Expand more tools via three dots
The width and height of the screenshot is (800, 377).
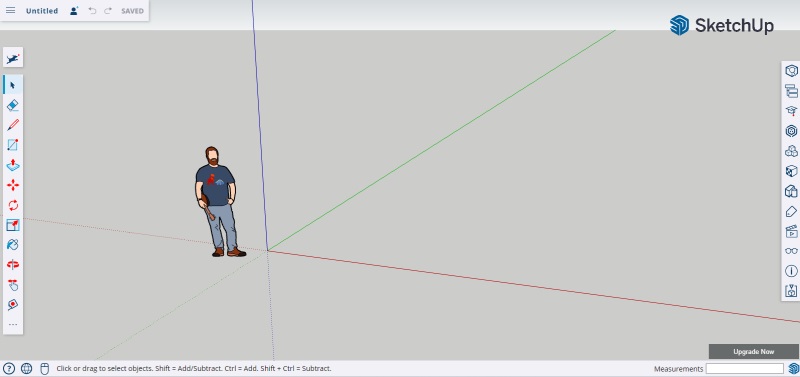tap(13, 324)
